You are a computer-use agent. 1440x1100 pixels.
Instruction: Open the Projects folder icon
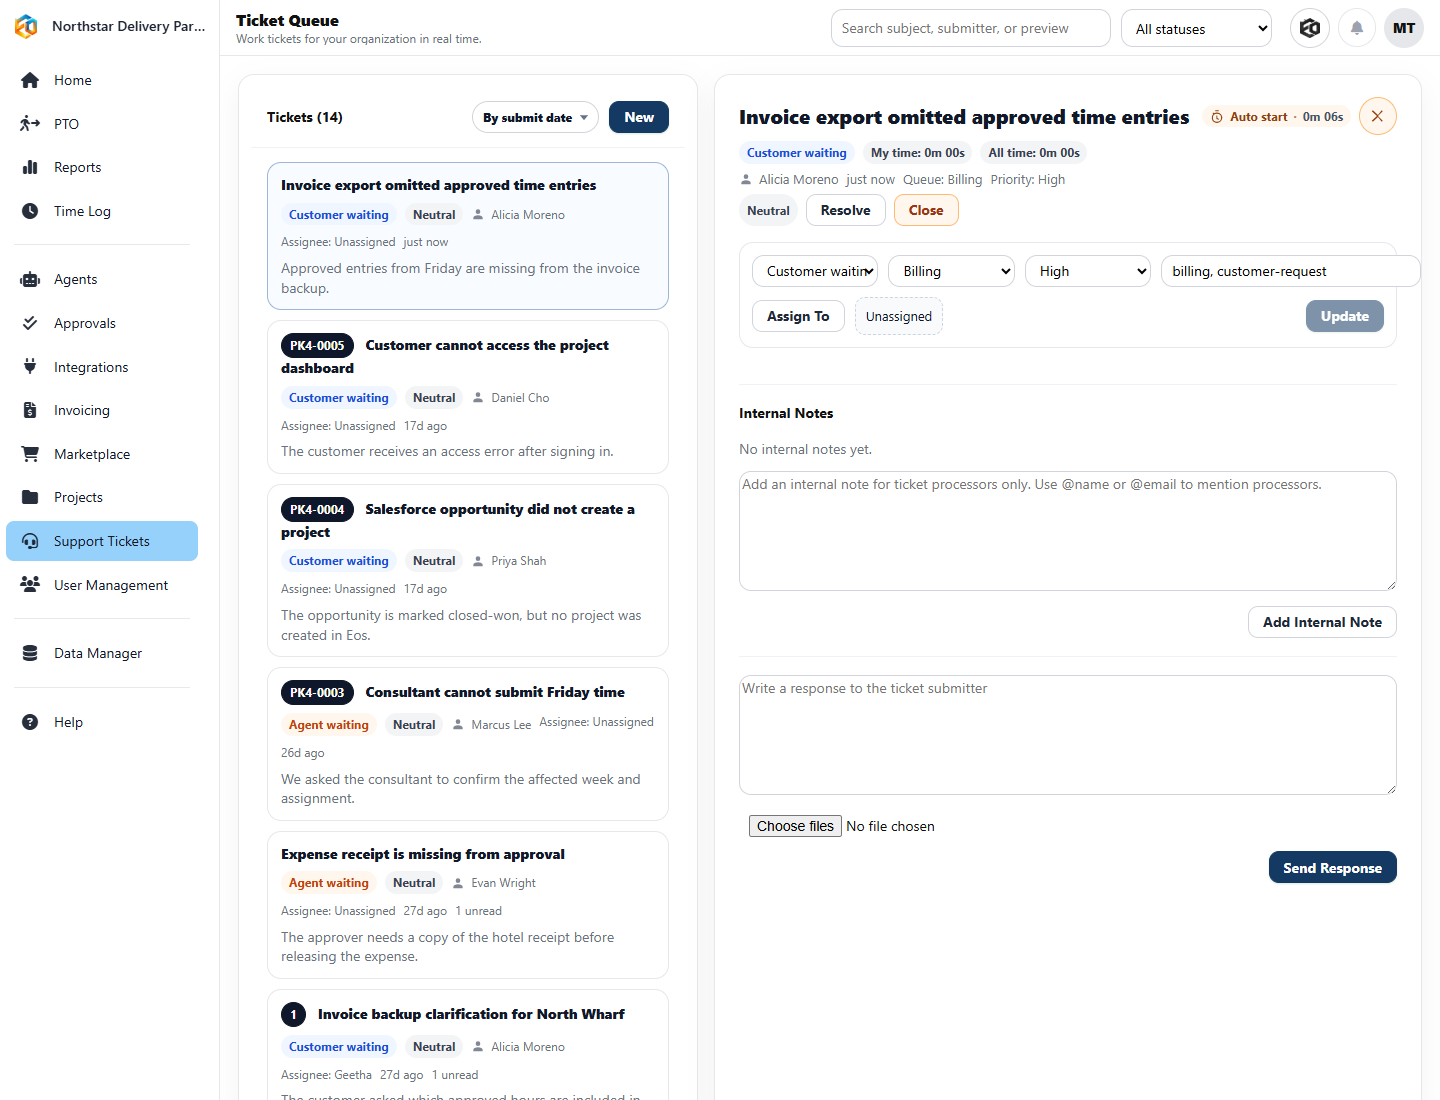click(30, 497)
